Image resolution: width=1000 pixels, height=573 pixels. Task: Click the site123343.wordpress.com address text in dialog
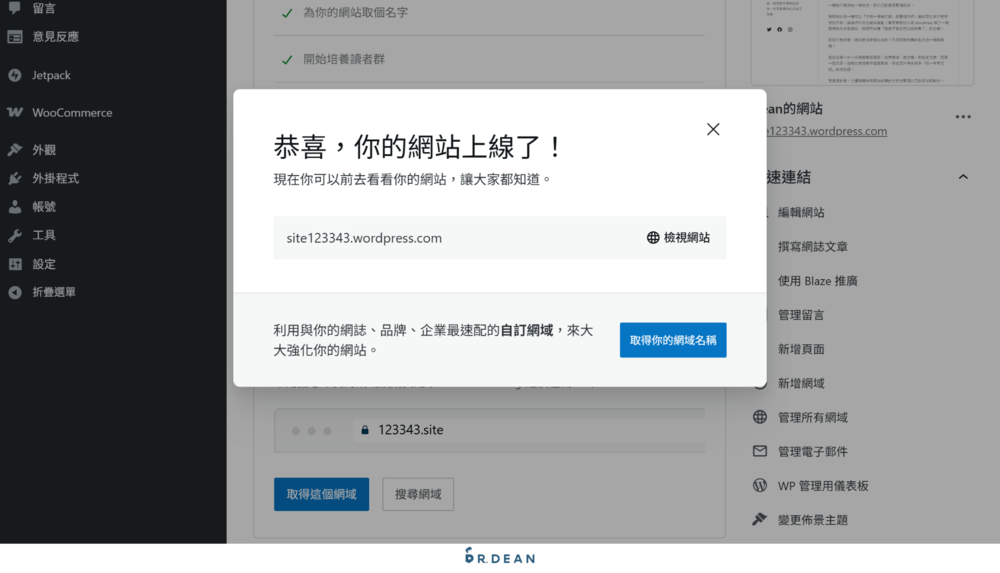click(x=364, y=238)
